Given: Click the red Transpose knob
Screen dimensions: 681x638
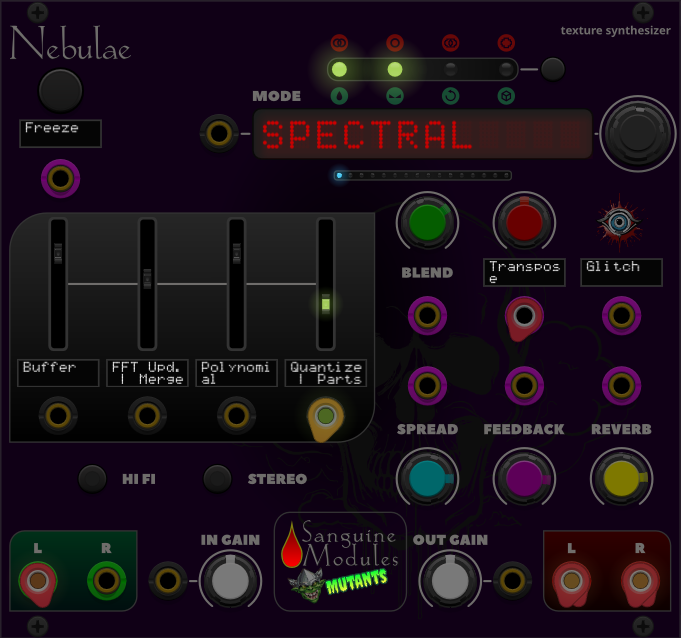Looking at the screenshot, I should click(x=524, y=222).
